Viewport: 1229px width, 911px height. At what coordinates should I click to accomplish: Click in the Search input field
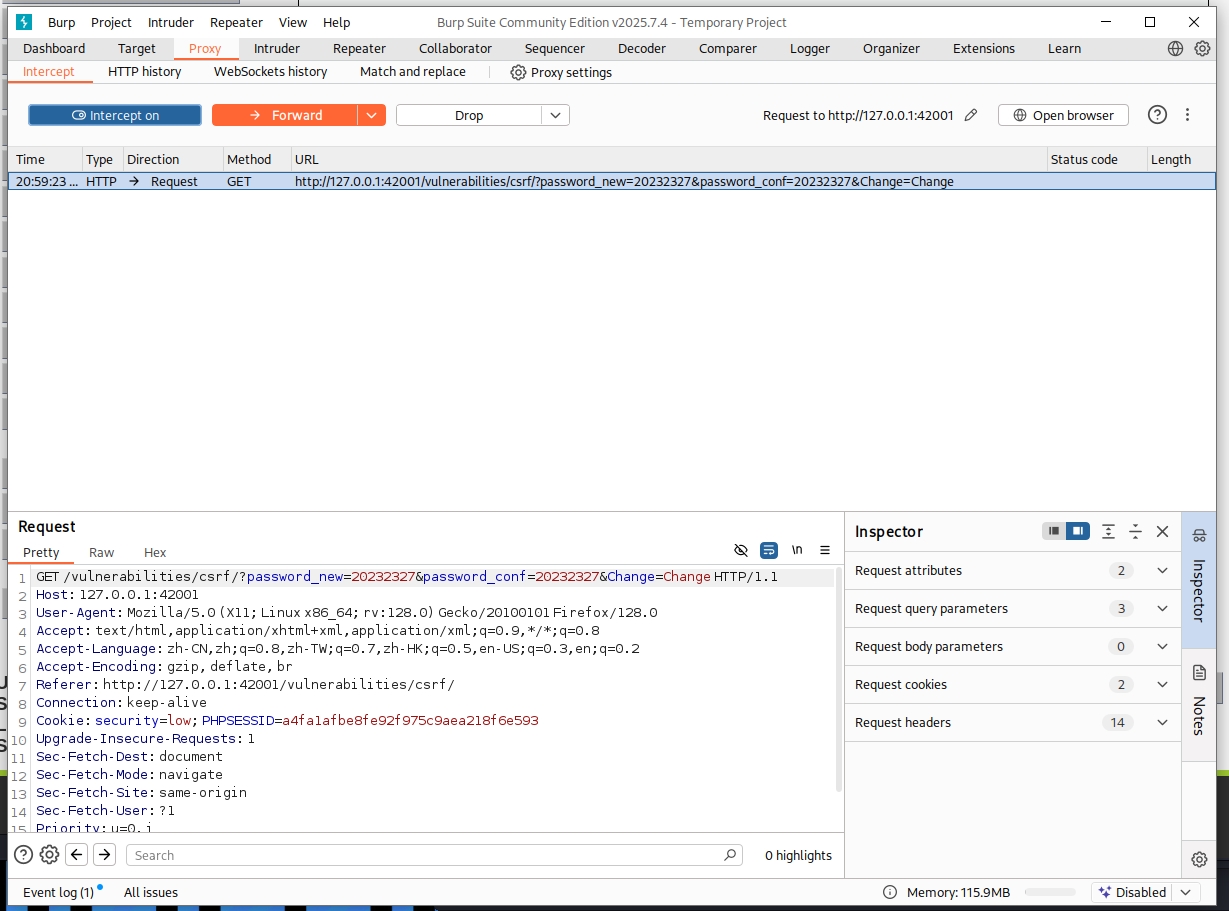click(x=435, y=855)
